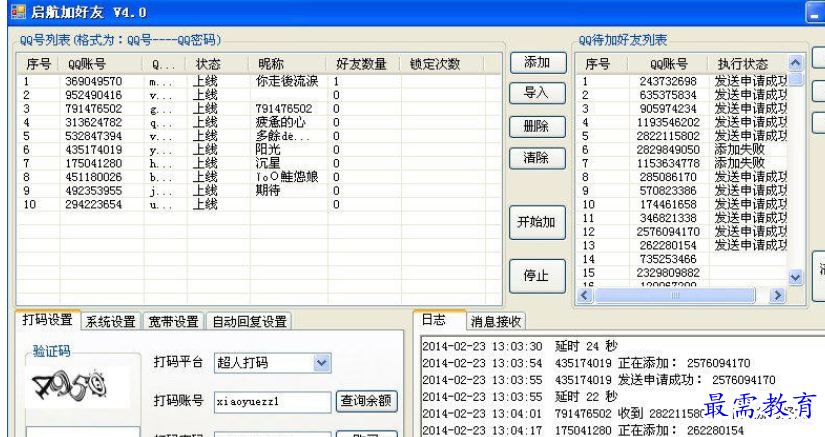Start adding friends with 开始加 button
825x437 pixels.
[538, 222]
